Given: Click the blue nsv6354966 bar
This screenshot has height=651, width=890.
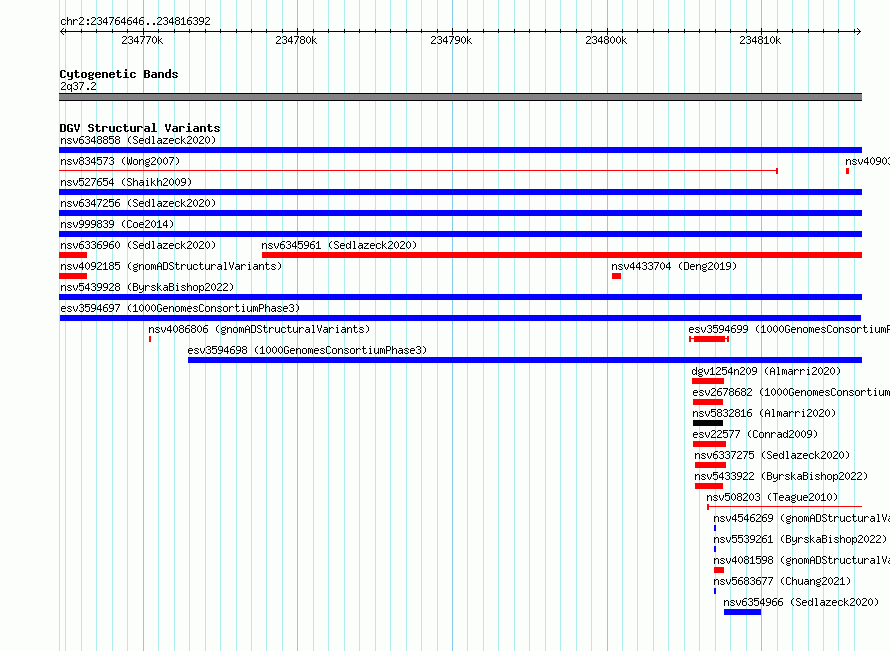Looking at the screenshot, I should coord(742,612).
